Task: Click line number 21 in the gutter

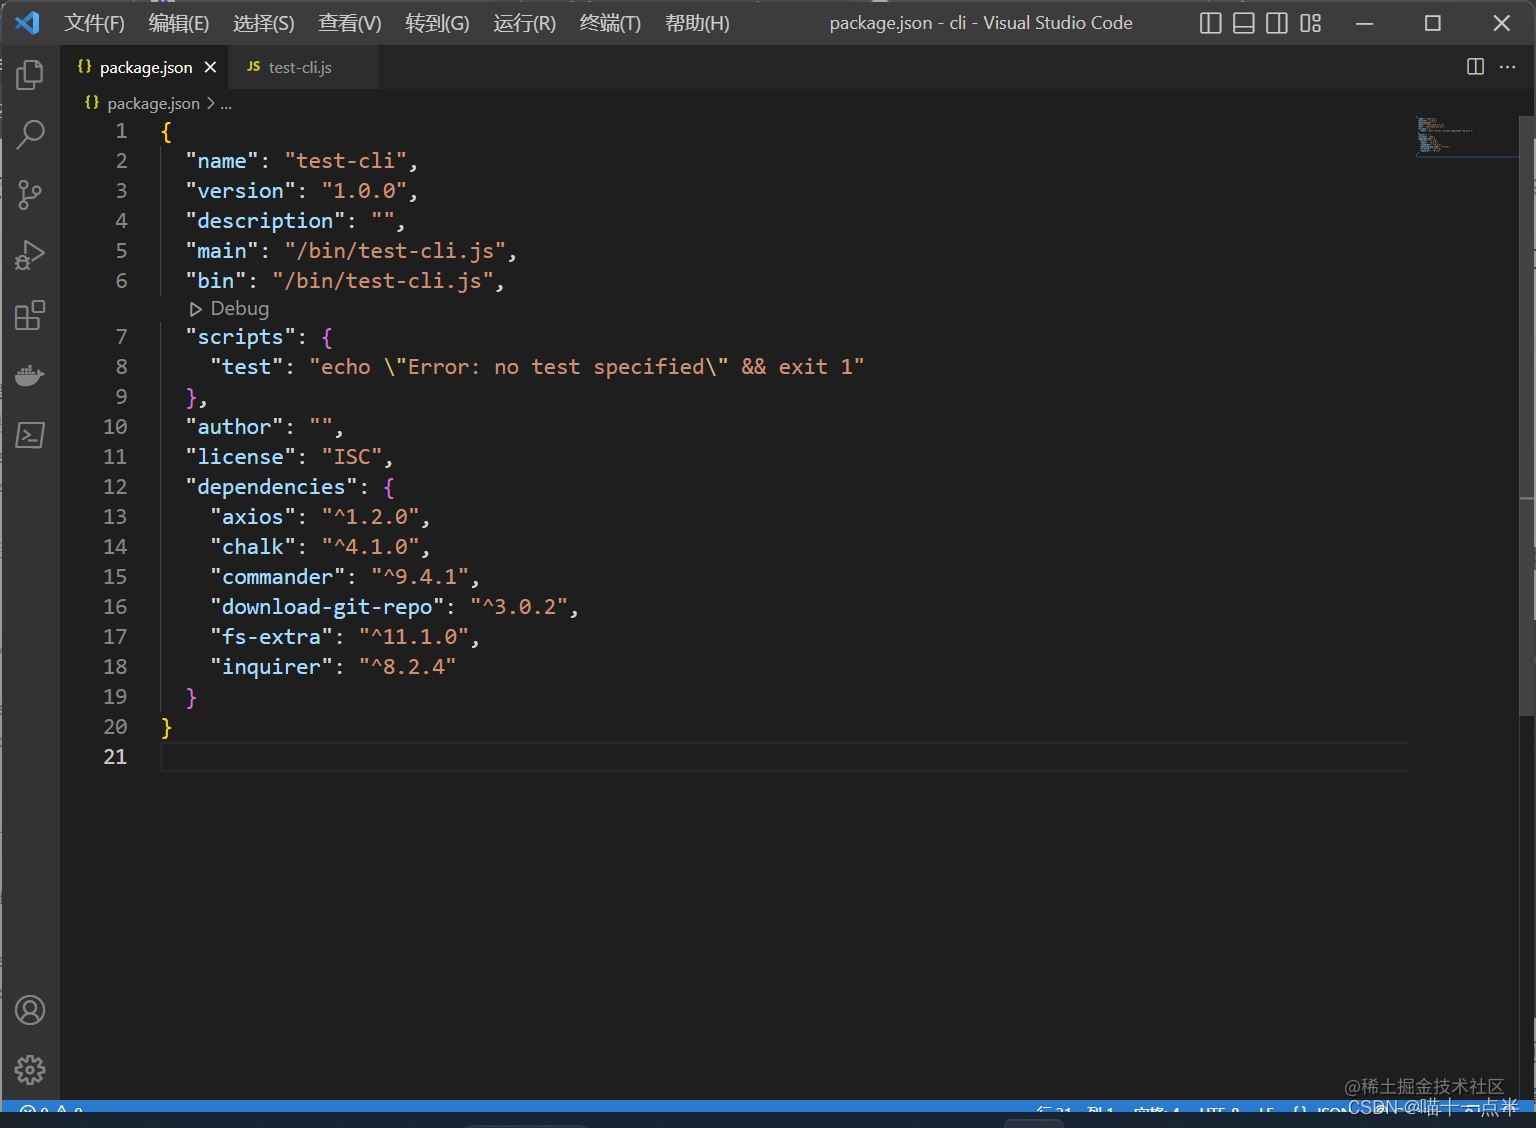Action: pos(115,757)
